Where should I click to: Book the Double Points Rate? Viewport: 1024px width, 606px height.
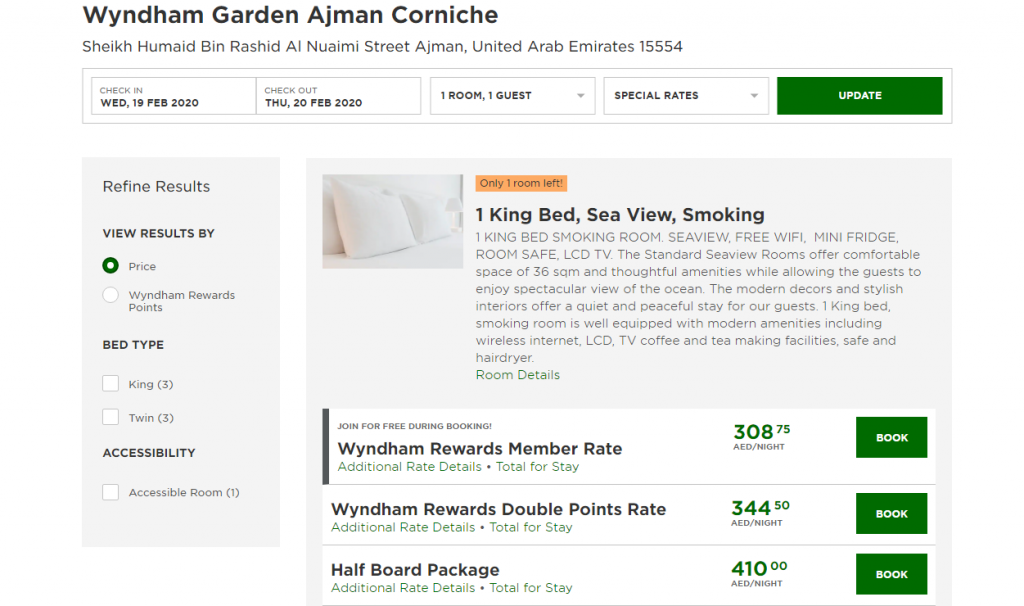(891, 514)
